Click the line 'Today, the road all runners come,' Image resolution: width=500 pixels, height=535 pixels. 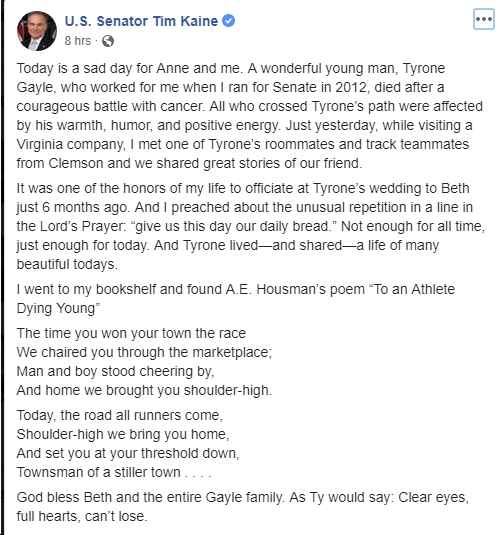click(119, 416)
